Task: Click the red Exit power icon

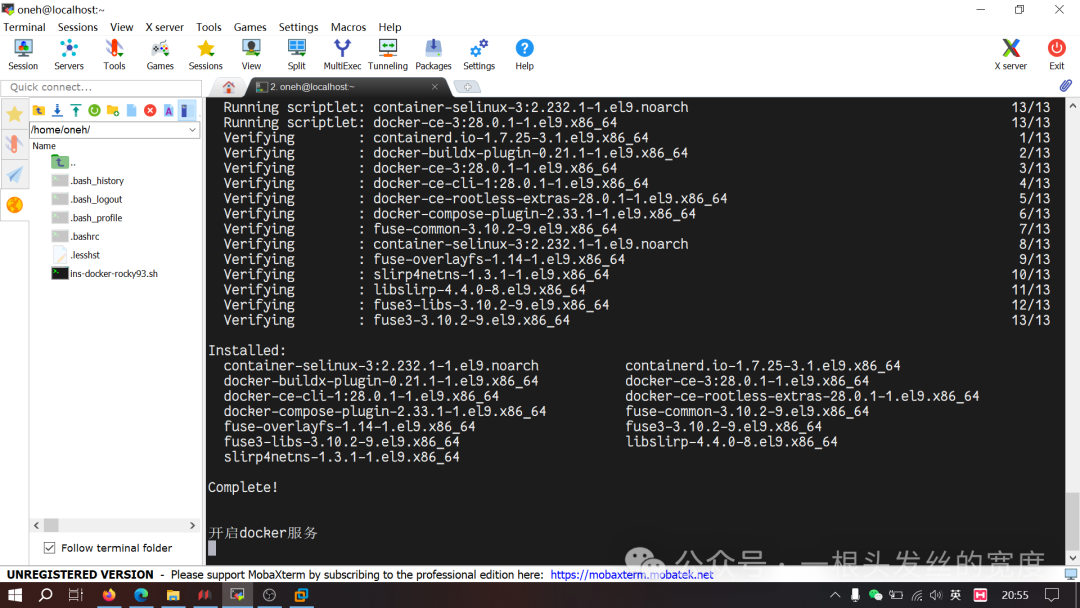Action: pyautogui.click(x=1057, y=54)
